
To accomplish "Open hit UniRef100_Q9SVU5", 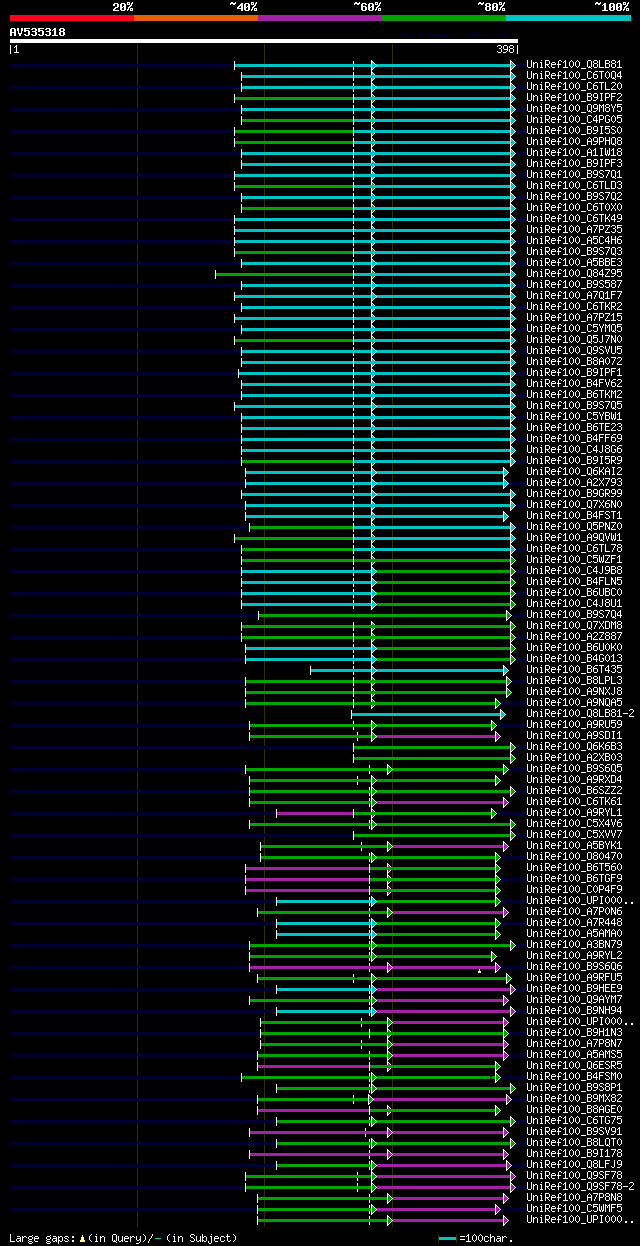I will click(574, 350).
